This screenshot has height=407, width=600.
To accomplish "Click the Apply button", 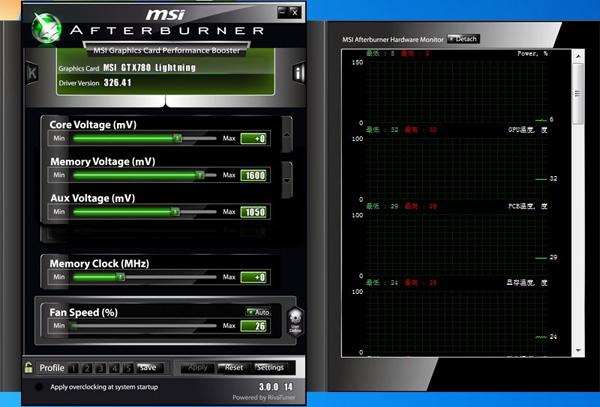I will pos(198,368).
